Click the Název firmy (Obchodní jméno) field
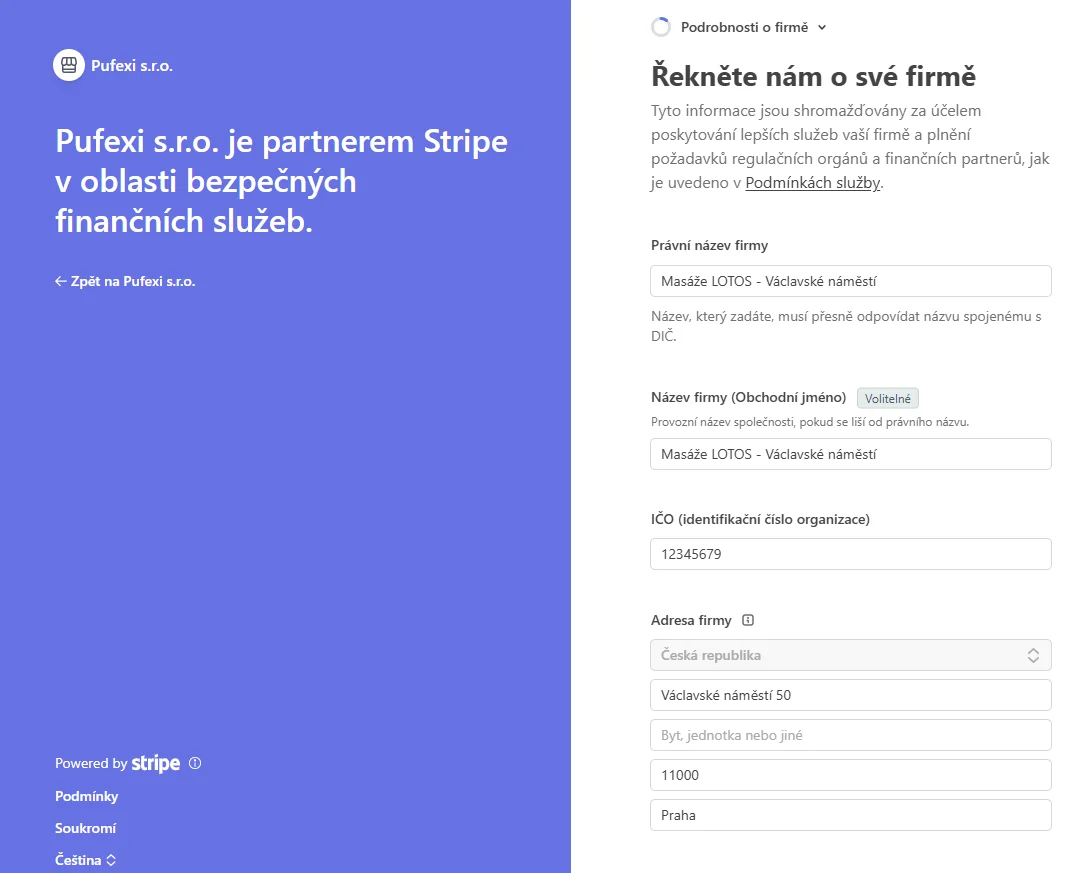Screen dimensions: 1092x873 (x=850, y=454)
